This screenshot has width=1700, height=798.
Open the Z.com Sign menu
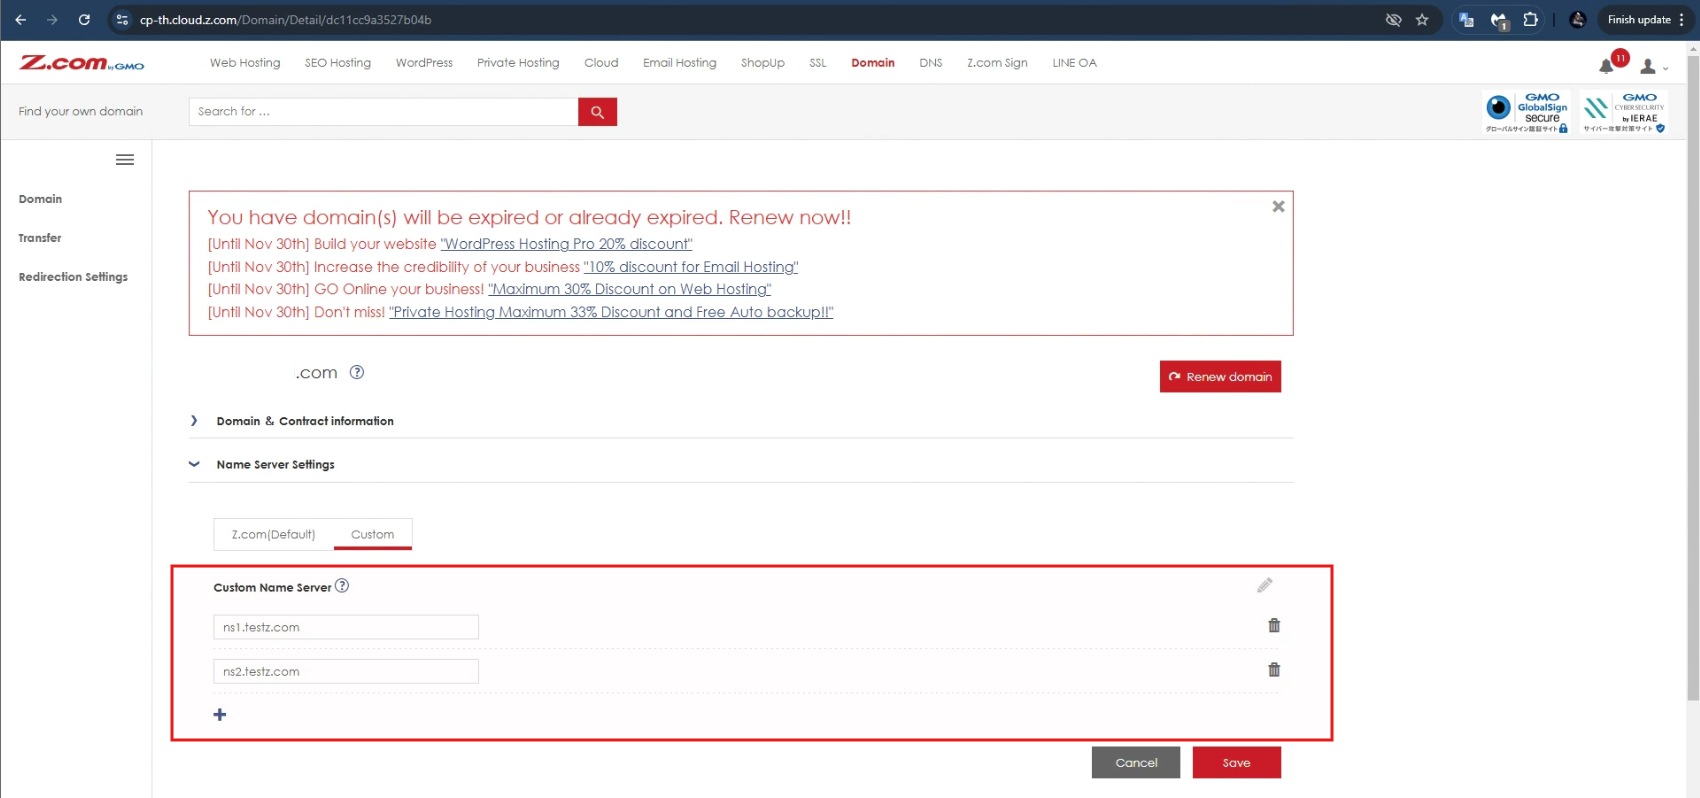point(997,63)
